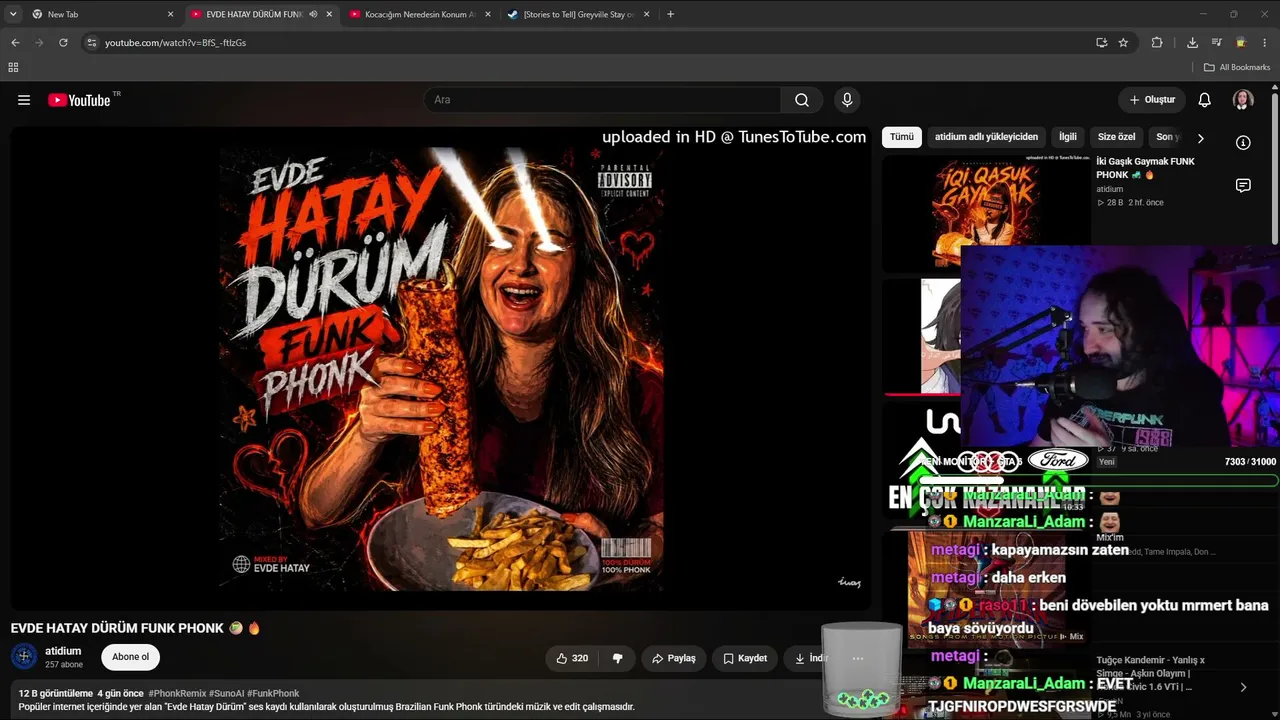This screenshot has width=1280, height=720.
Task: Click the YouTube search magnifier button
Action: pos(802,100)
